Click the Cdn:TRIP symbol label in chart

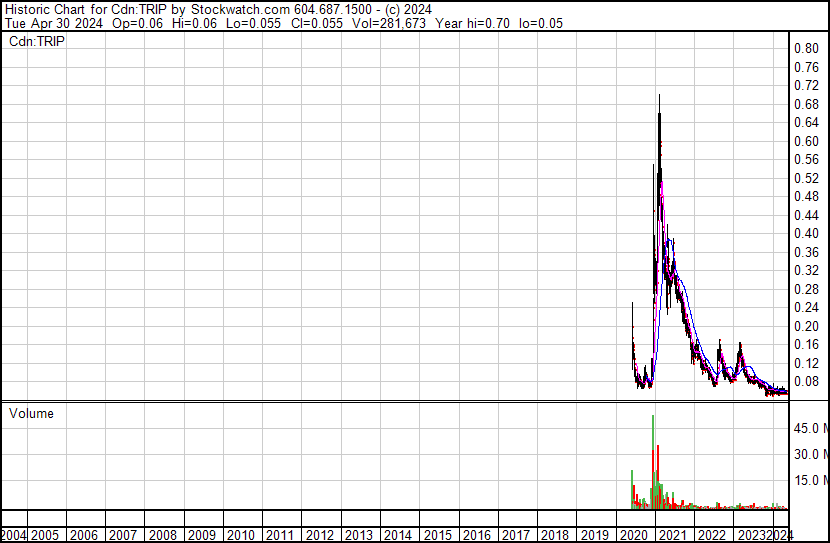[x=36, y=41]
